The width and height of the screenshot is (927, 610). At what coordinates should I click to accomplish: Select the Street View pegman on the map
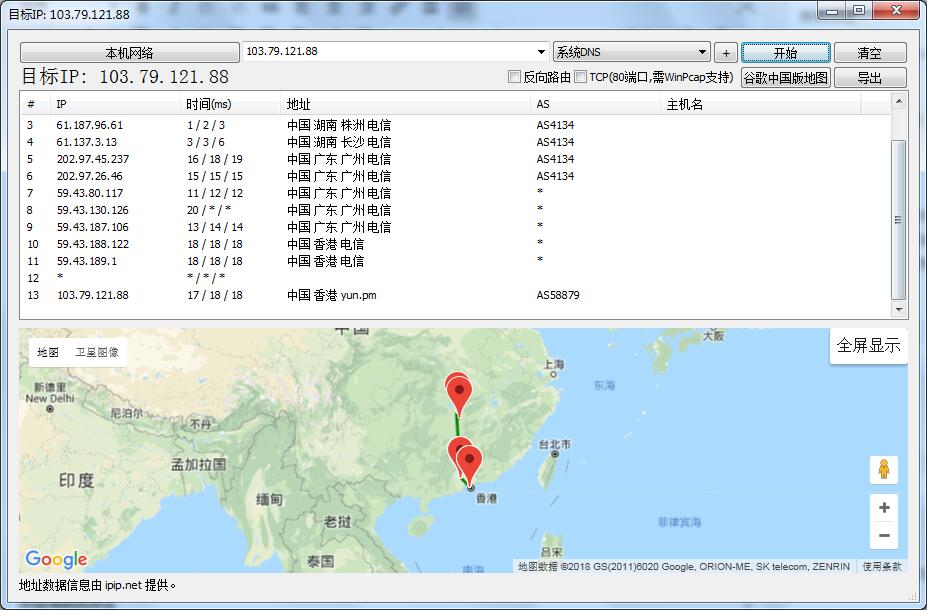884,469
